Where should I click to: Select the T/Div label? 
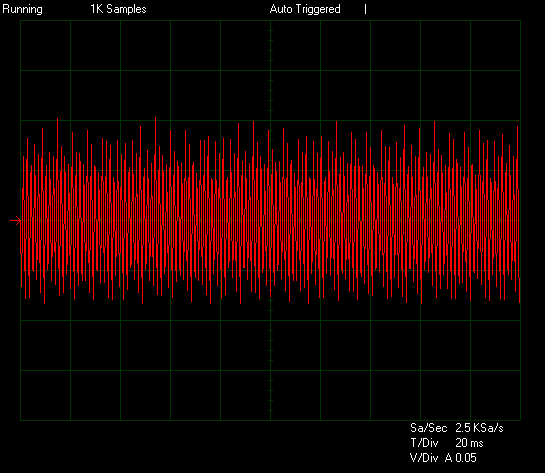(424, 443)
